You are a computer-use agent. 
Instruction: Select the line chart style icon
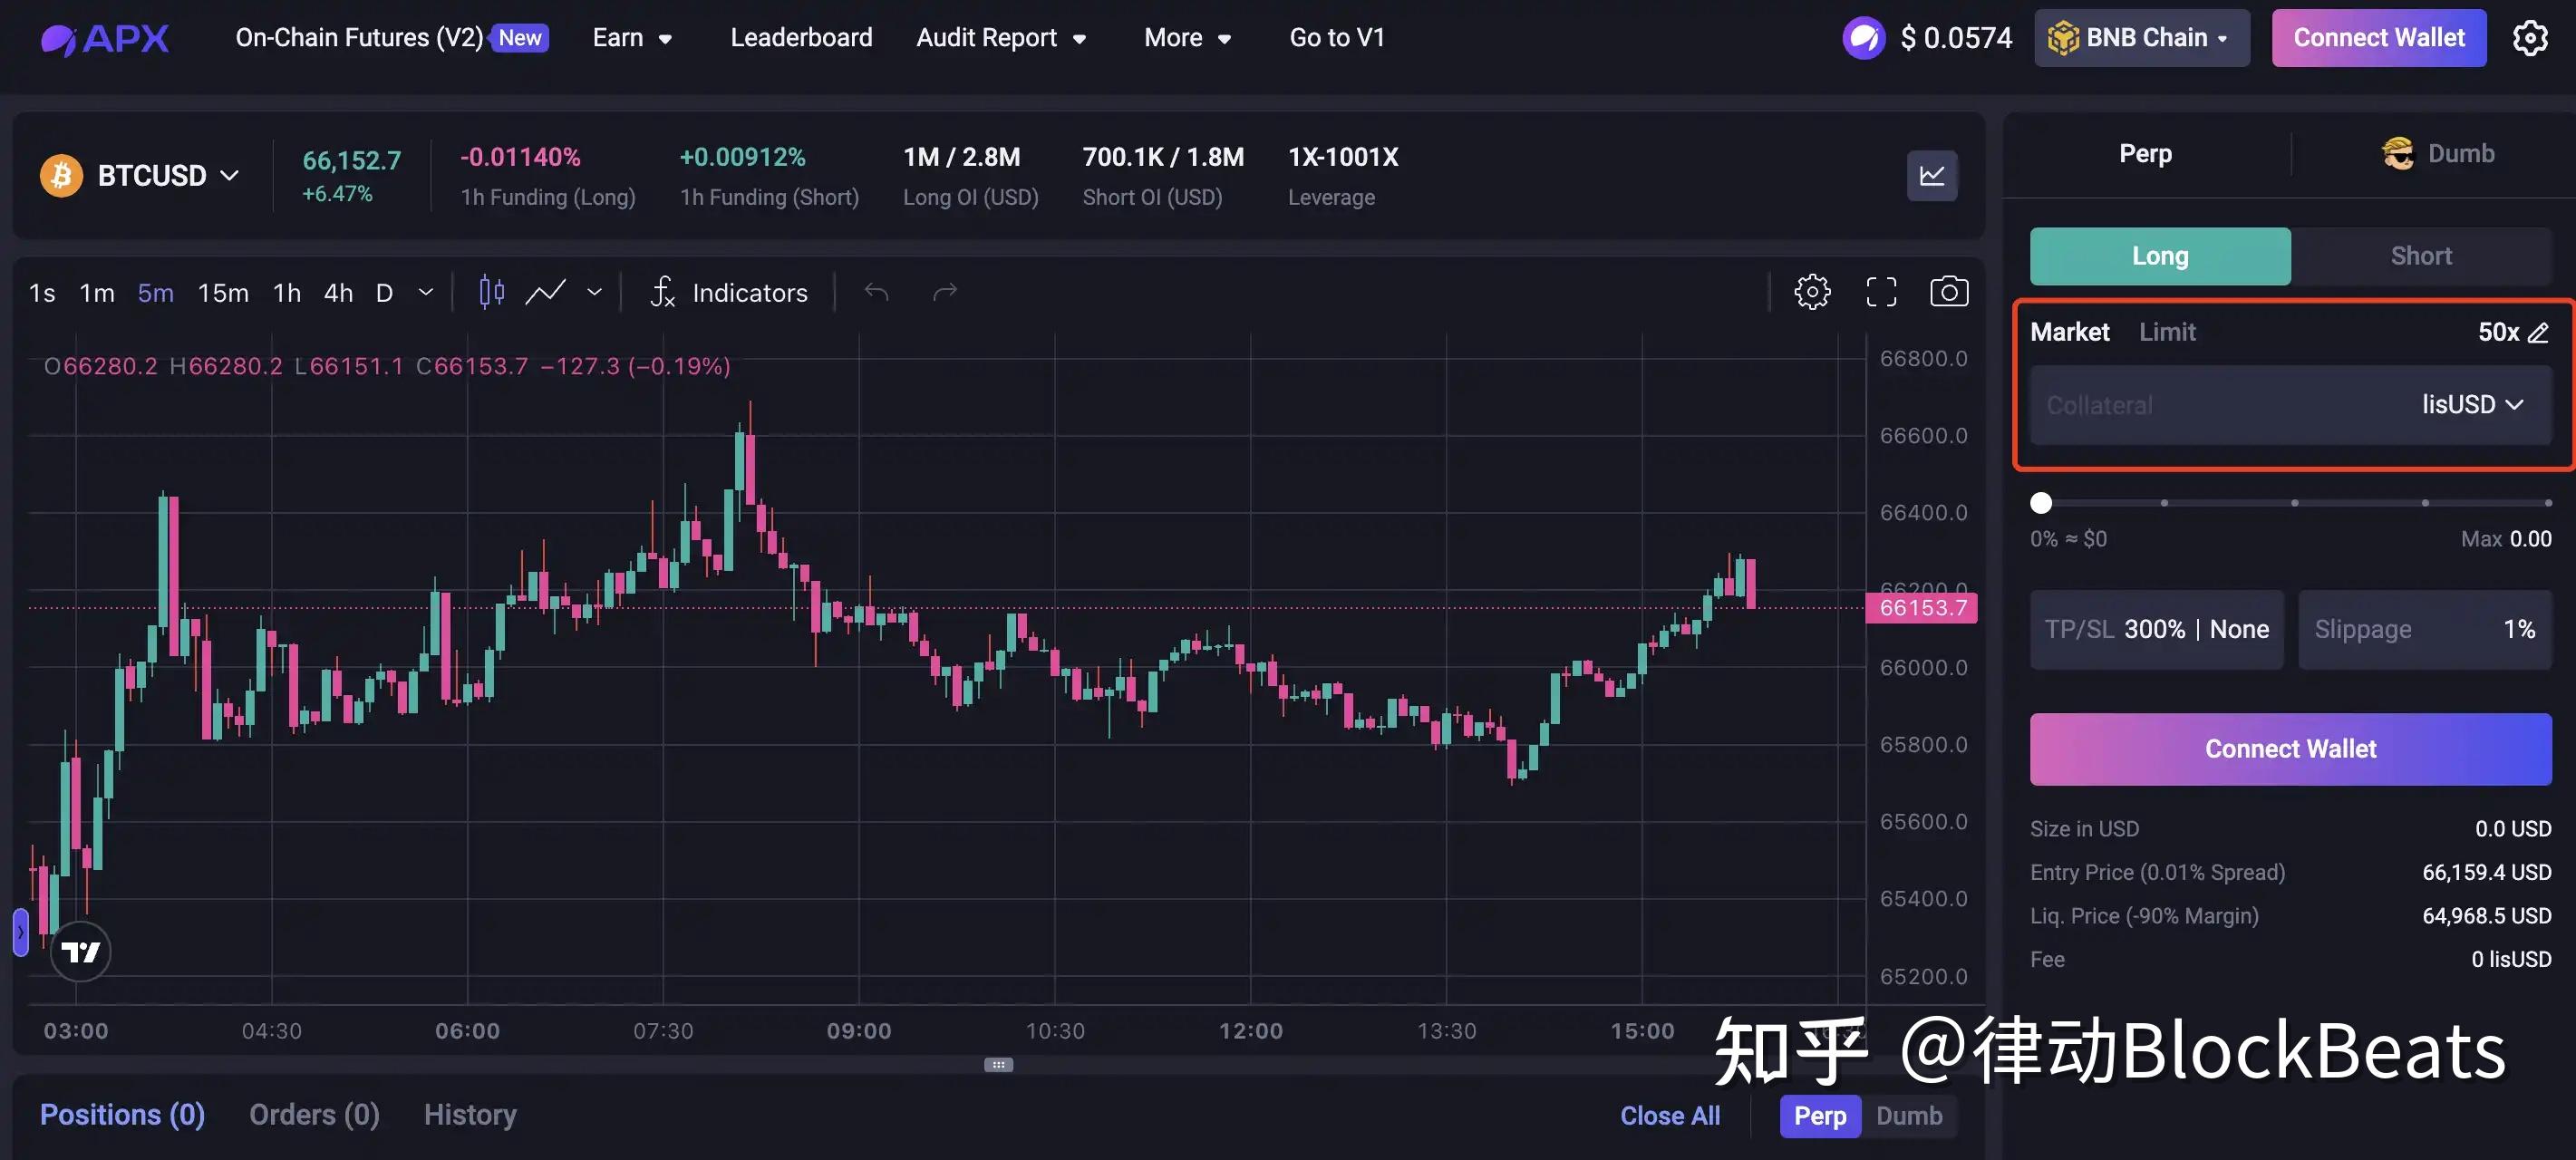coord(546,292)
